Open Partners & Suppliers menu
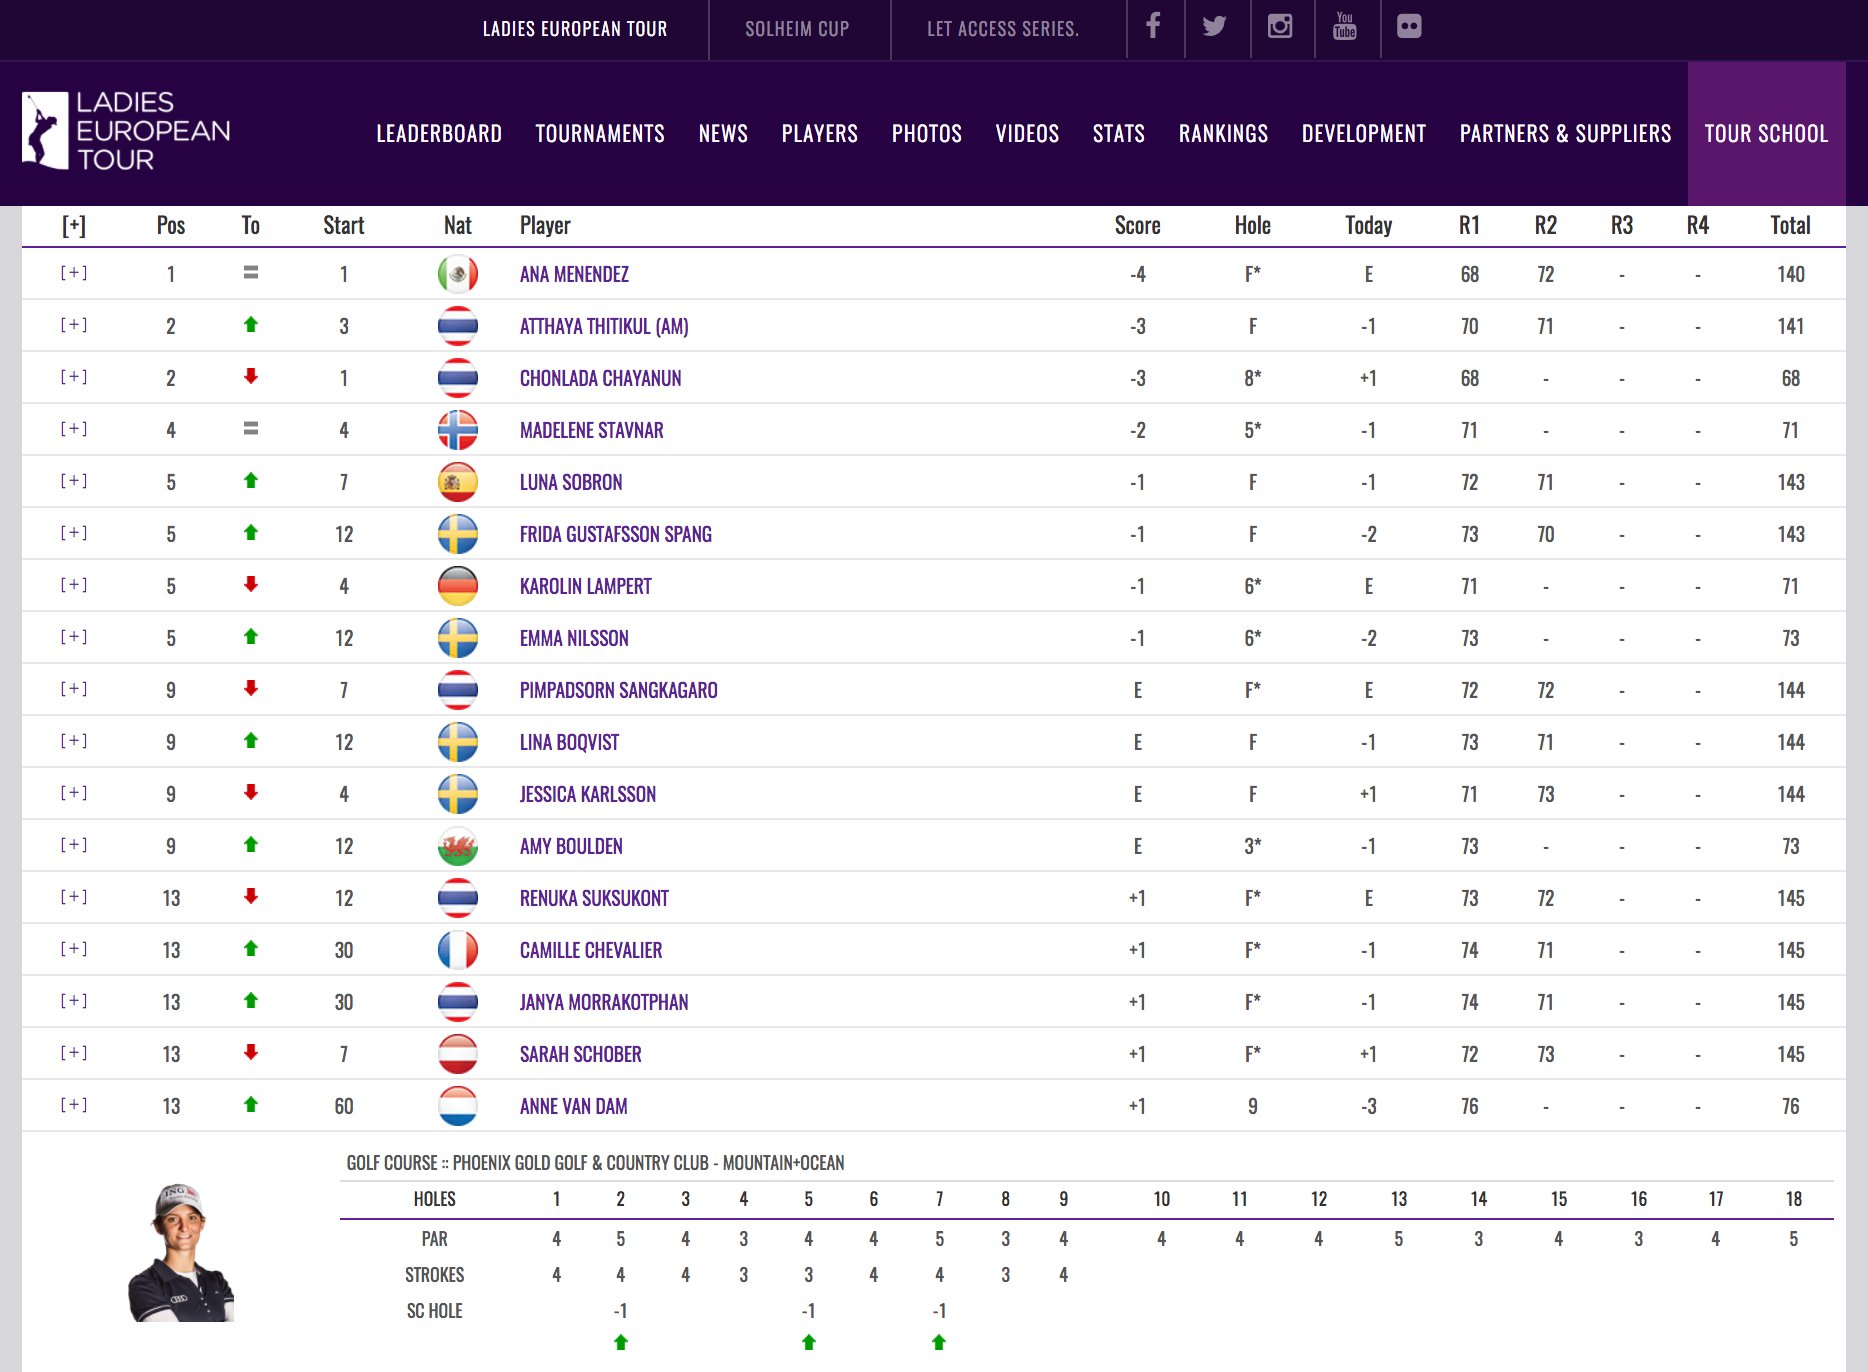This screenshot has width=1868, height=1372. [x=1565, y=133]
